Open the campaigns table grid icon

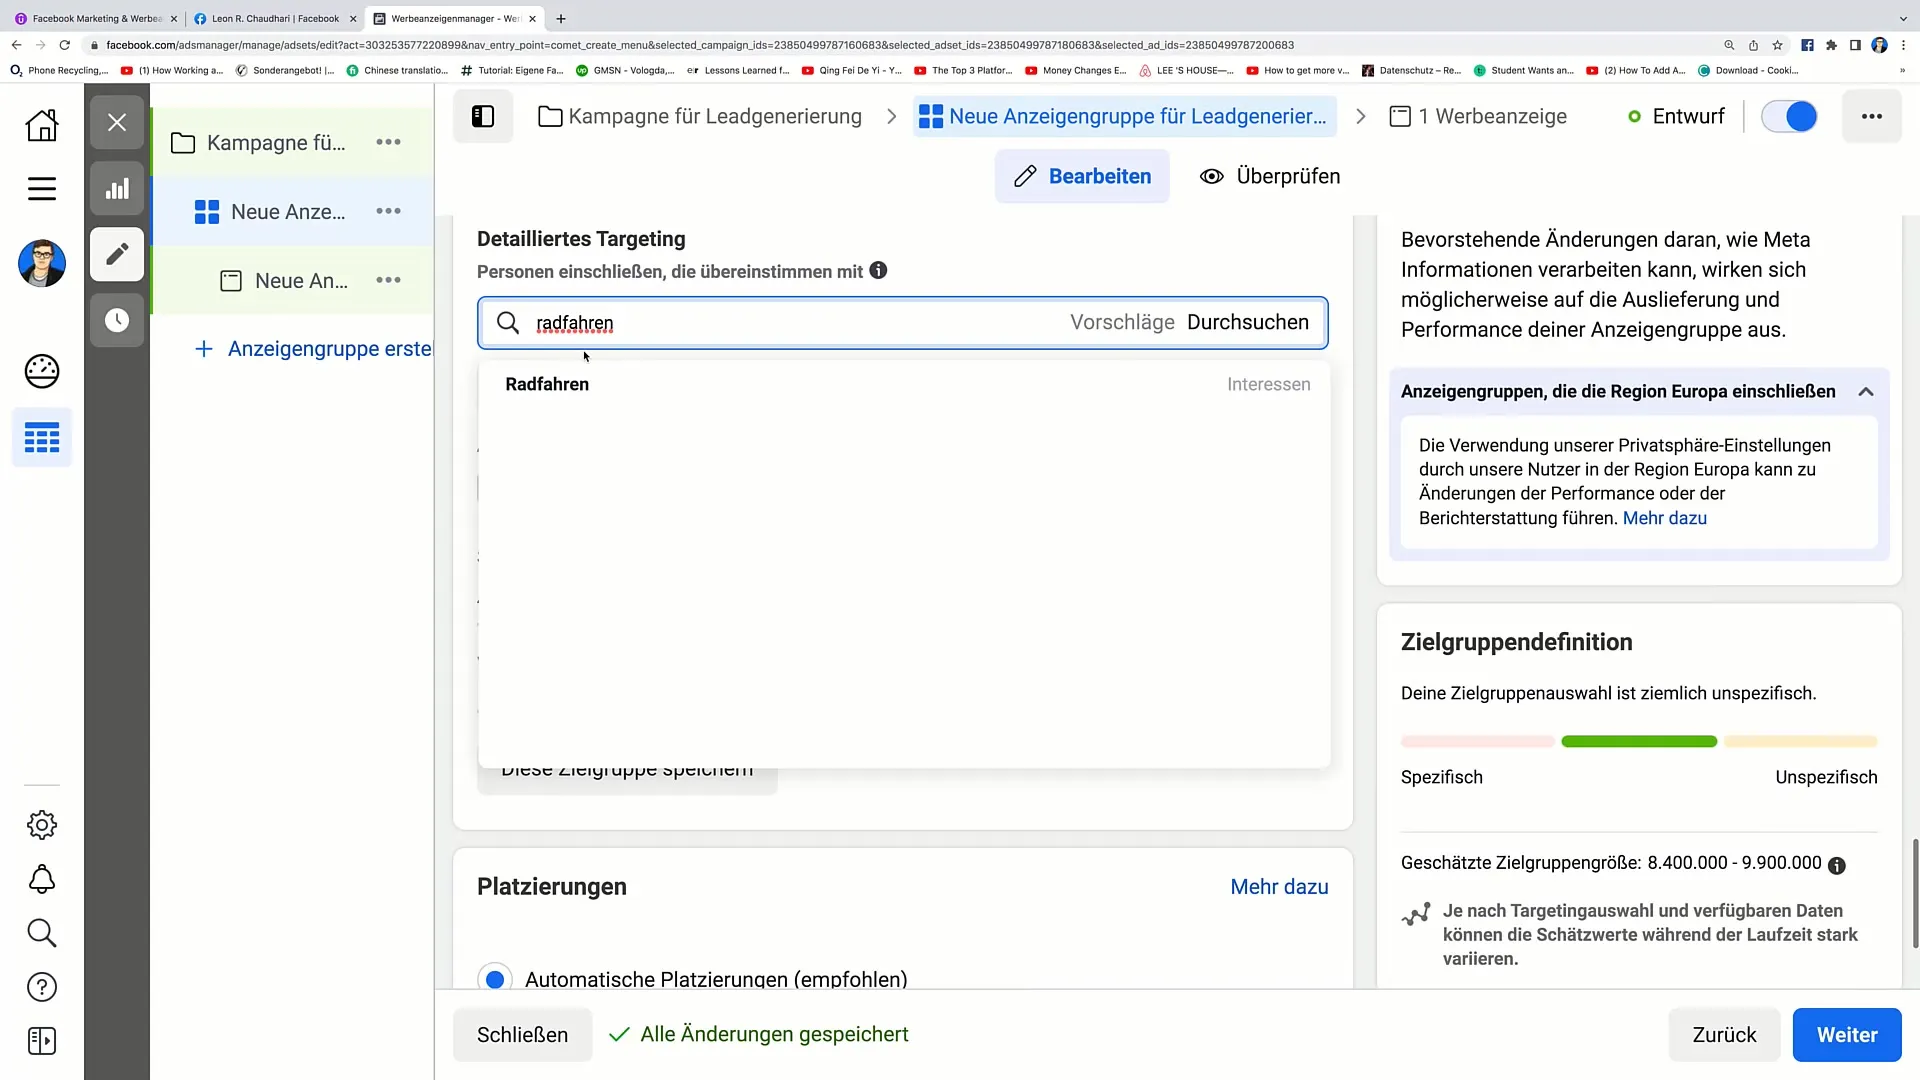[42, 437]
